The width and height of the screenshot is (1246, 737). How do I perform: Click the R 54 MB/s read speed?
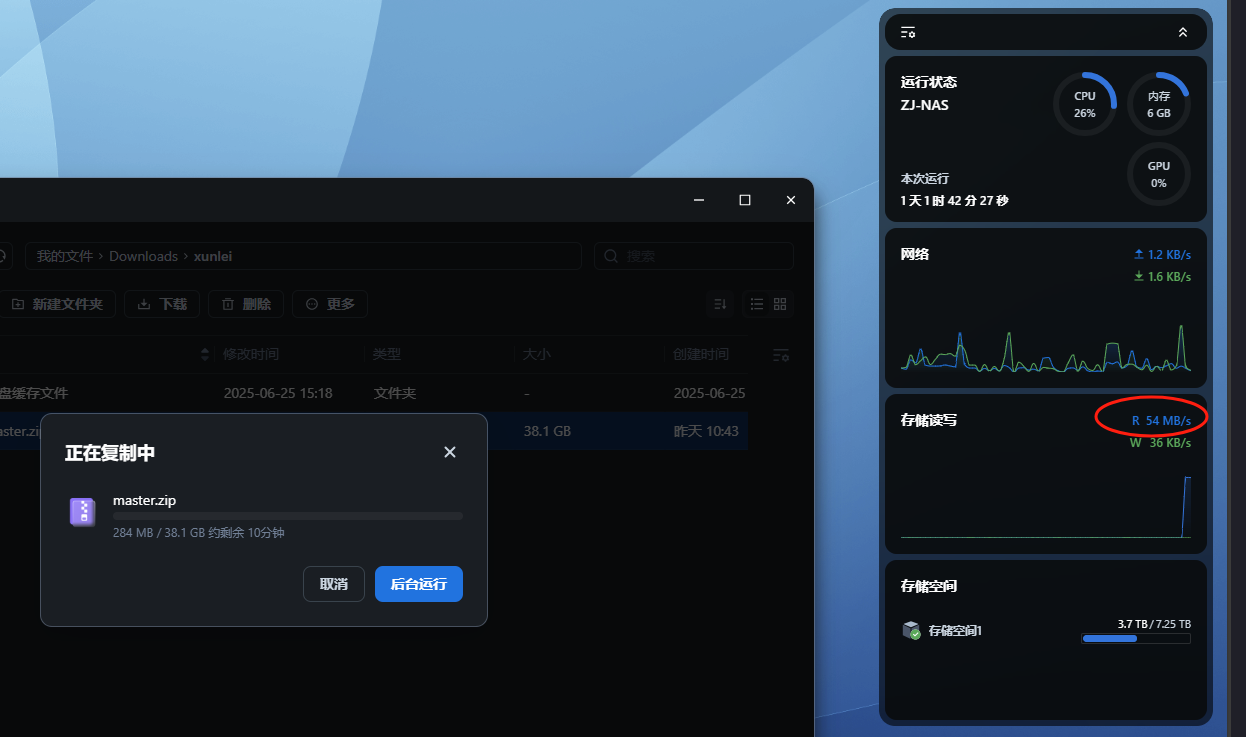tap(1160, 420)
